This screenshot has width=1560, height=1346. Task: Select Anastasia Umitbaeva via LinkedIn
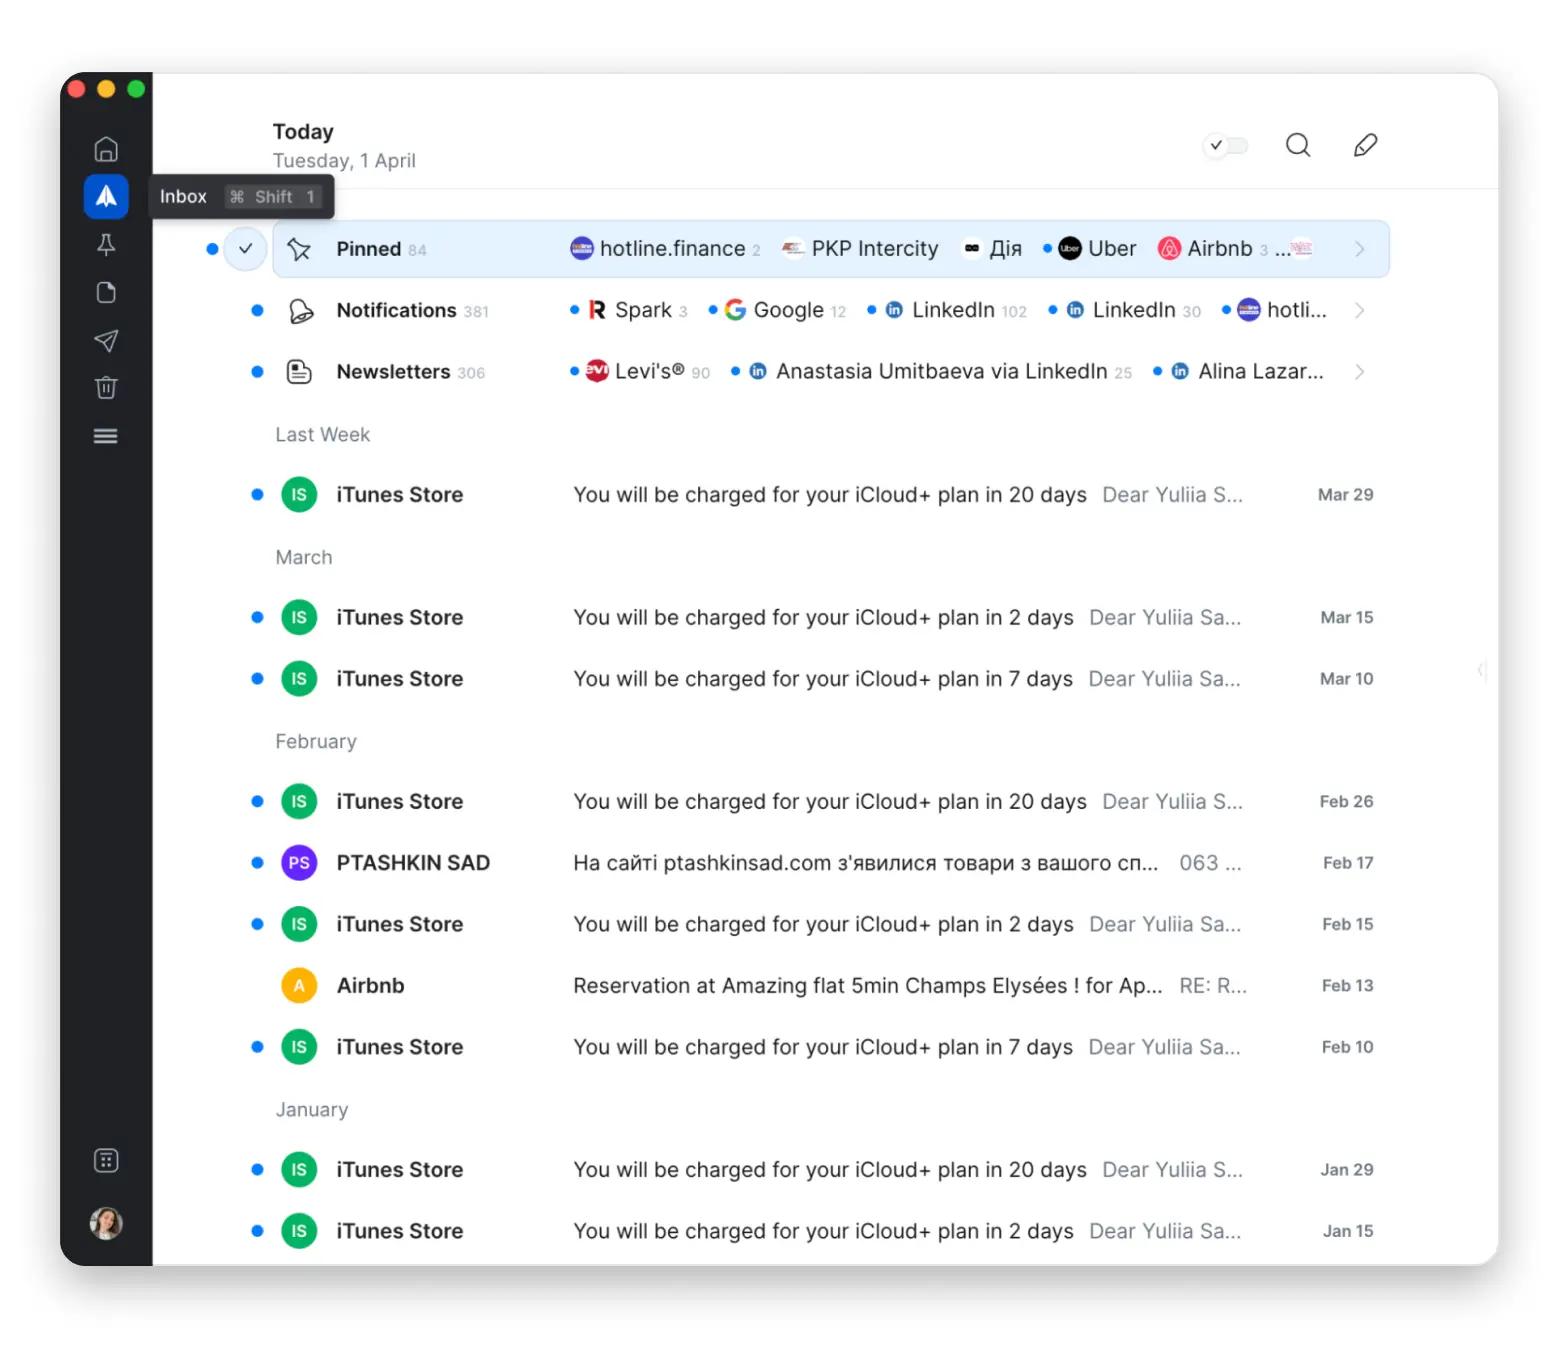[932, 372]
